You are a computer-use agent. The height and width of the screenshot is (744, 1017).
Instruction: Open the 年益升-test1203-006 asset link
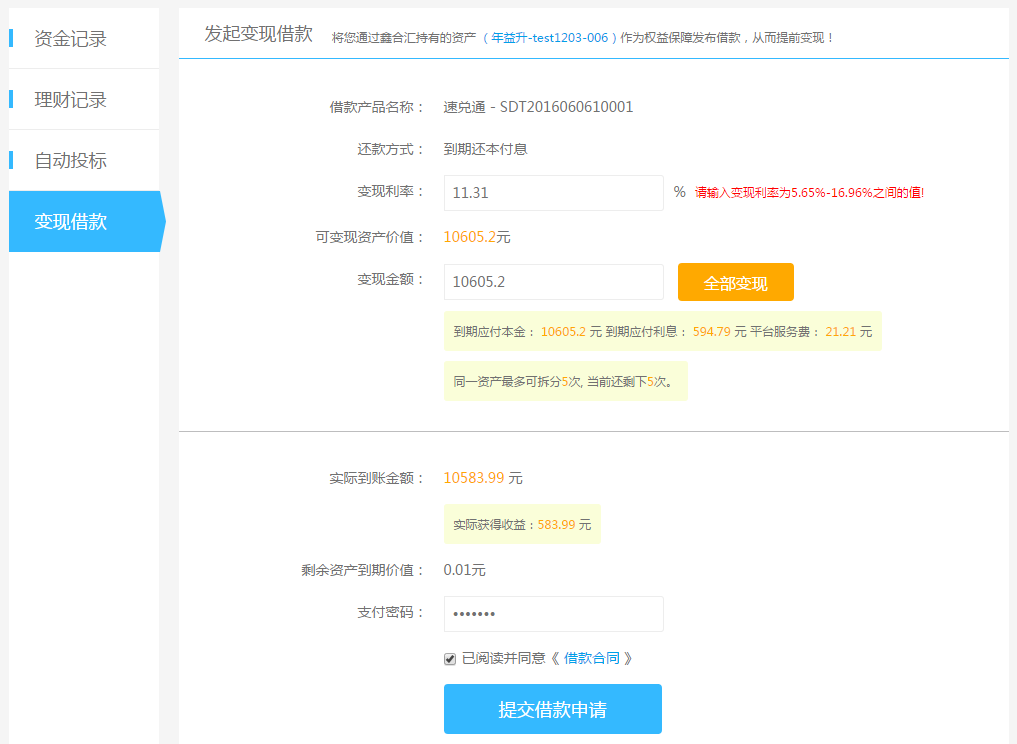pyautogui.click(x=549, y=38)
